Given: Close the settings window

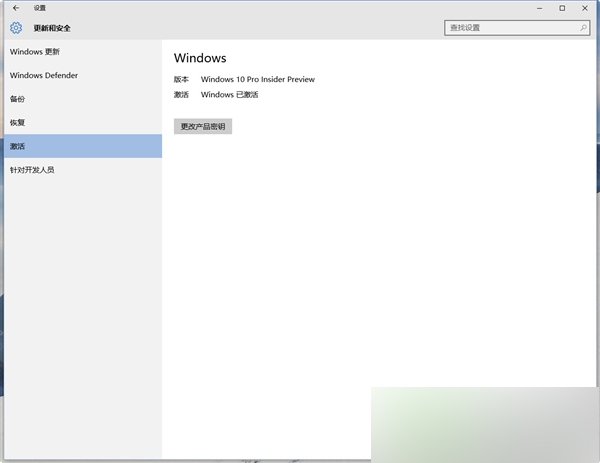Looking at the screenshot, I should click(585, 8).
